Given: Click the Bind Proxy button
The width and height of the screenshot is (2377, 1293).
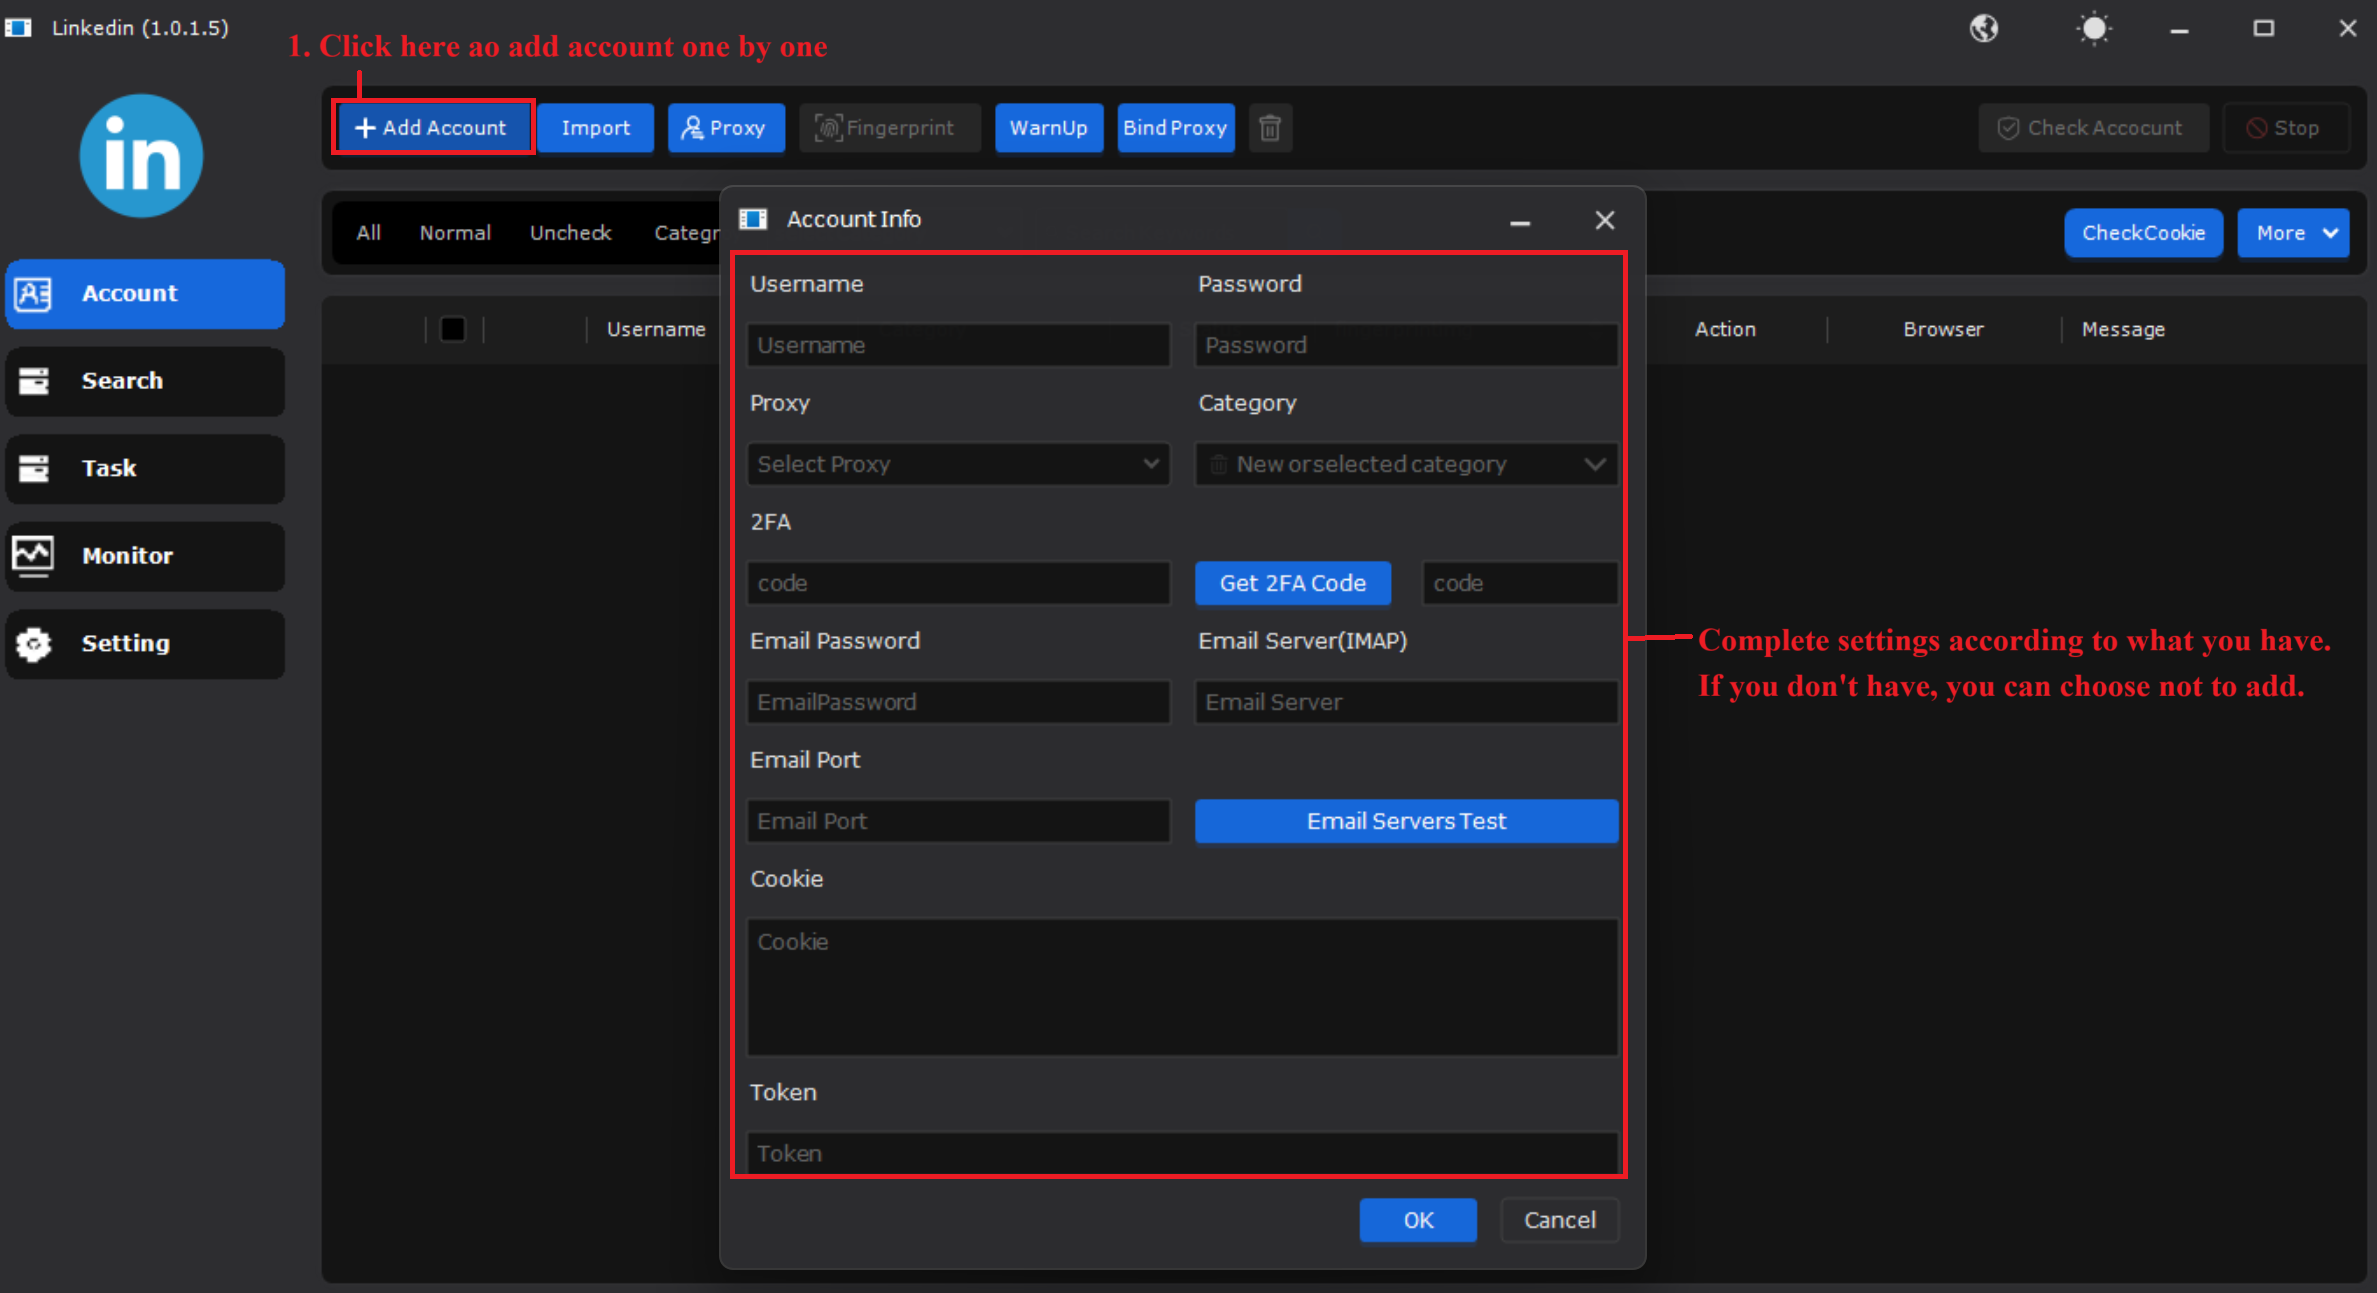Looking at the screenshot, I should (1175, 128).
